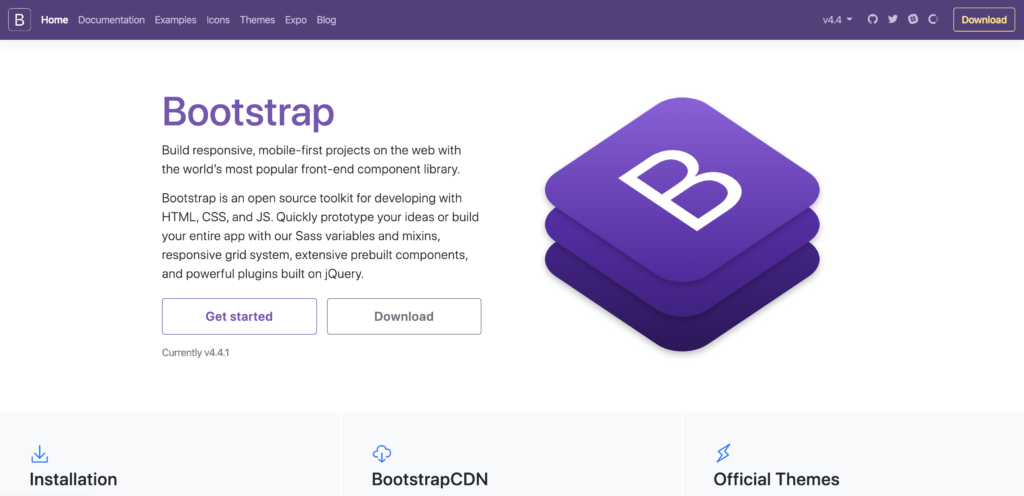The height and width of the screenshot is (496, 1024).
Task: Open Examples from the navbar
Action: (176, 20)
